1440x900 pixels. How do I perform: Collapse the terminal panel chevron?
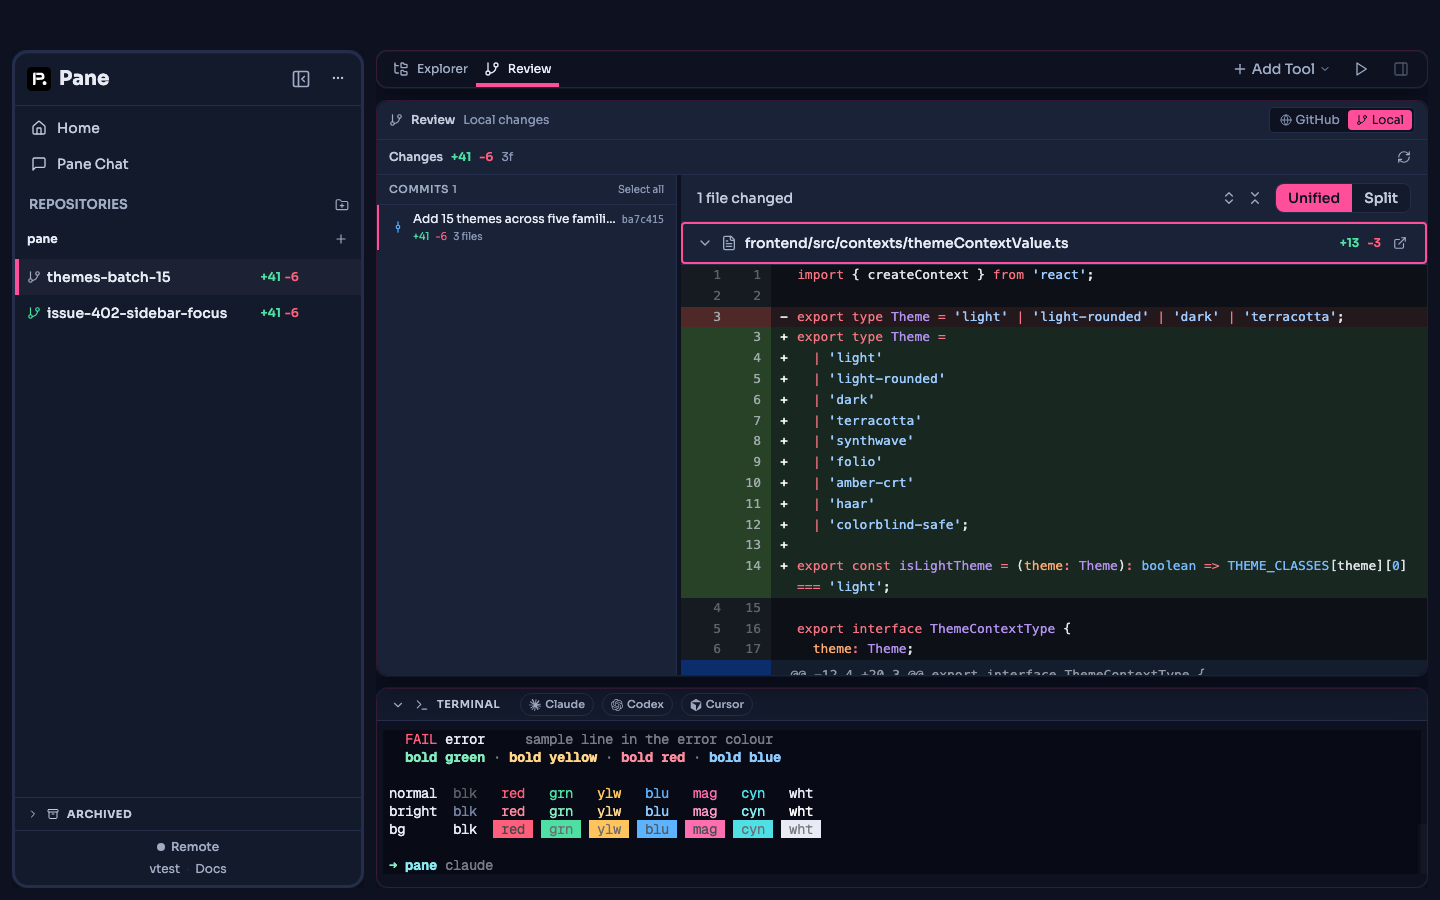pyautogui.click(x=398, y=705)
